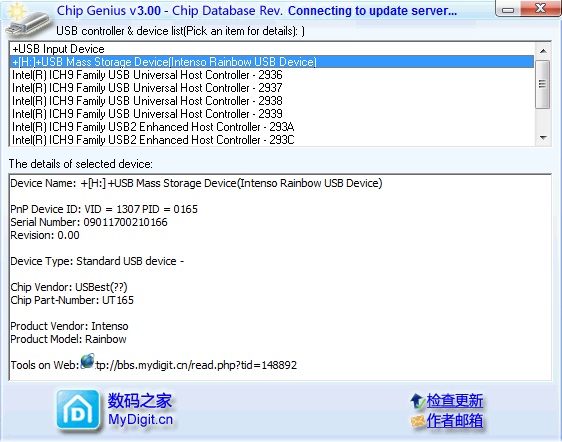Click the device list scroll up arrow
Viewport: 562px width, 442px height.
[543, 51]
